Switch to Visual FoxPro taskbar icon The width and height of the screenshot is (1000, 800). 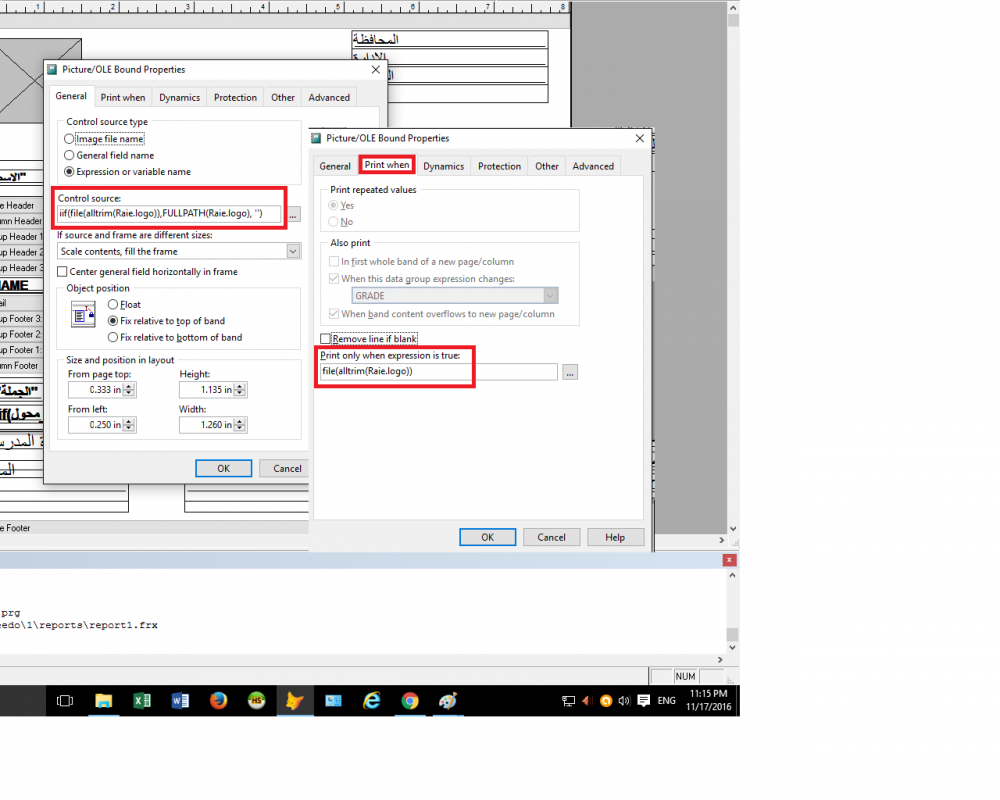295,701
